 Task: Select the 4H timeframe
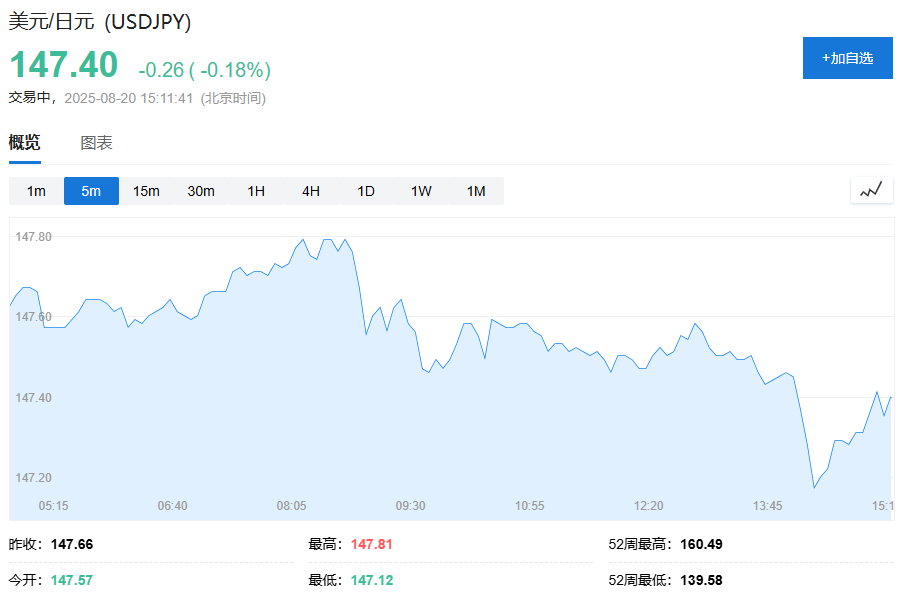click(x=311, y=191)
